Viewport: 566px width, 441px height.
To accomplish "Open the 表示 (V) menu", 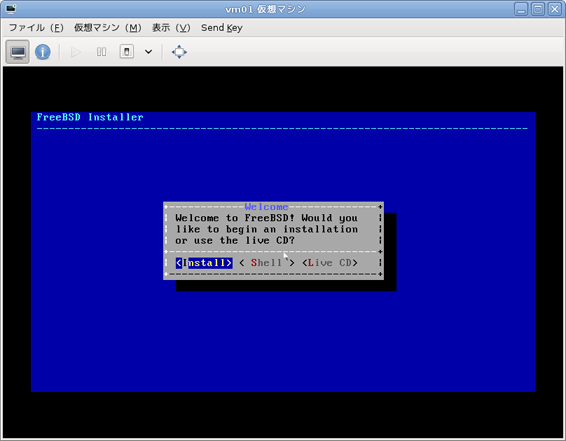I will tap(171, 28).
